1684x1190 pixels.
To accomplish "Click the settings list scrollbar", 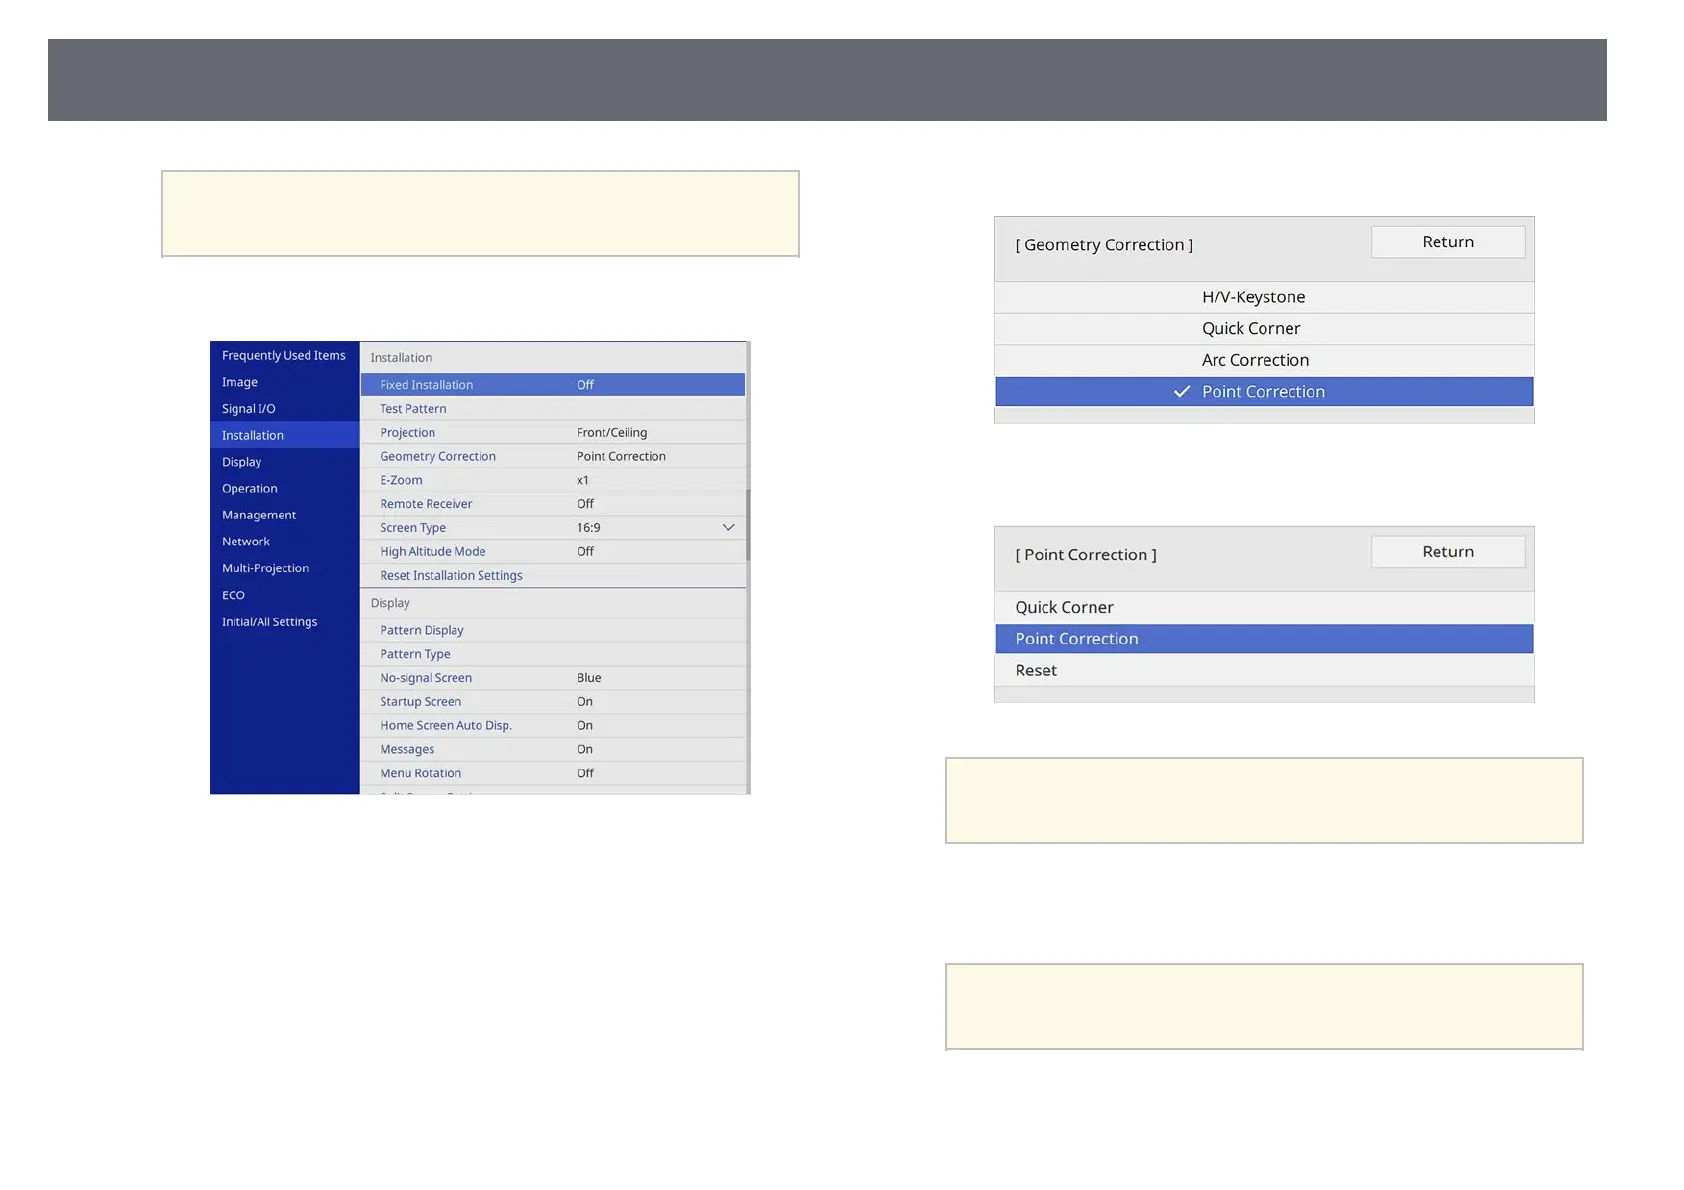I will click(747, 524).
